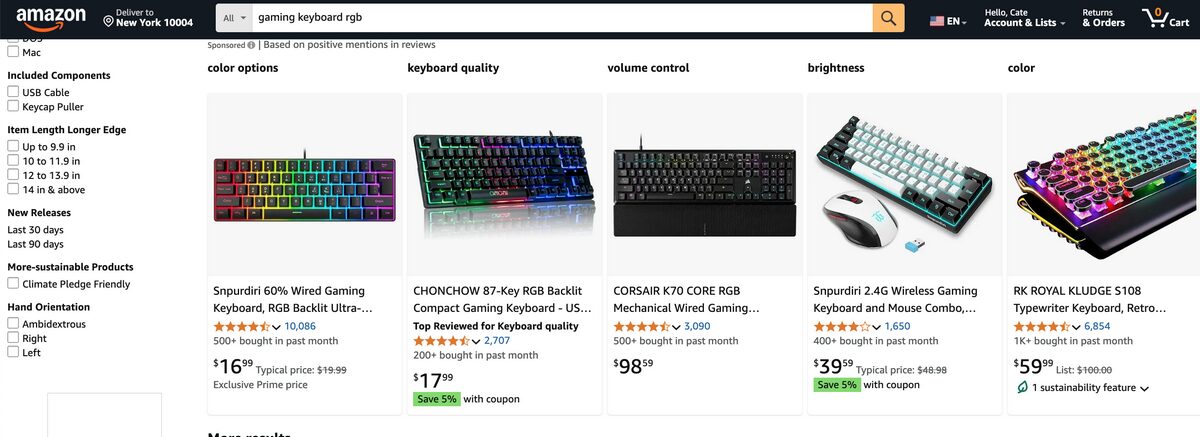Screen dimensions: 1200x437
Task: Click the delivery location pin icon
Action: coord(108,20)
